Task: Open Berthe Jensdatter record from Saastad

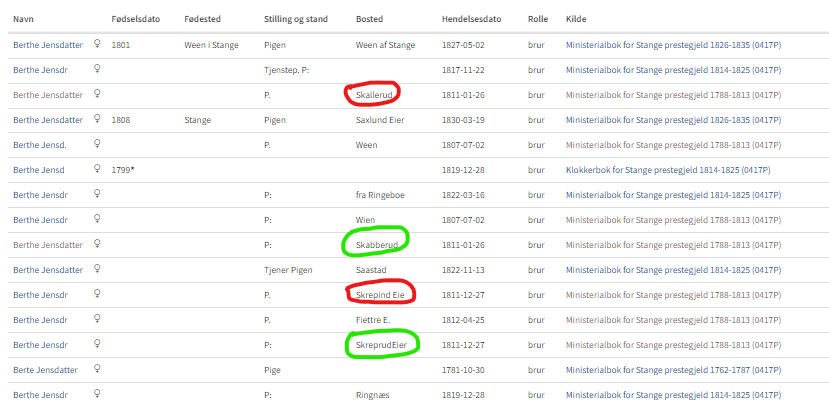Action: coord(48,270)
